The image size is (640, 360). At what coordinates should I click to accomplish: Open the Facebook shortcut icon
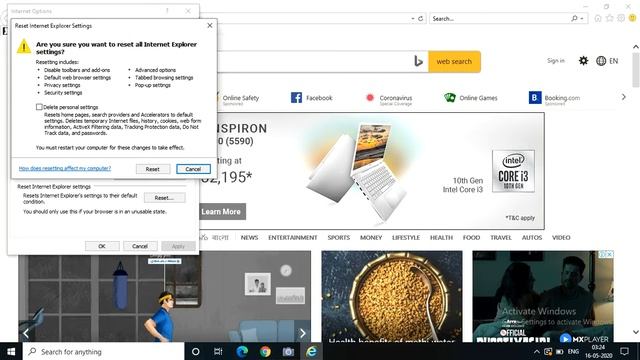coord(296,98)
